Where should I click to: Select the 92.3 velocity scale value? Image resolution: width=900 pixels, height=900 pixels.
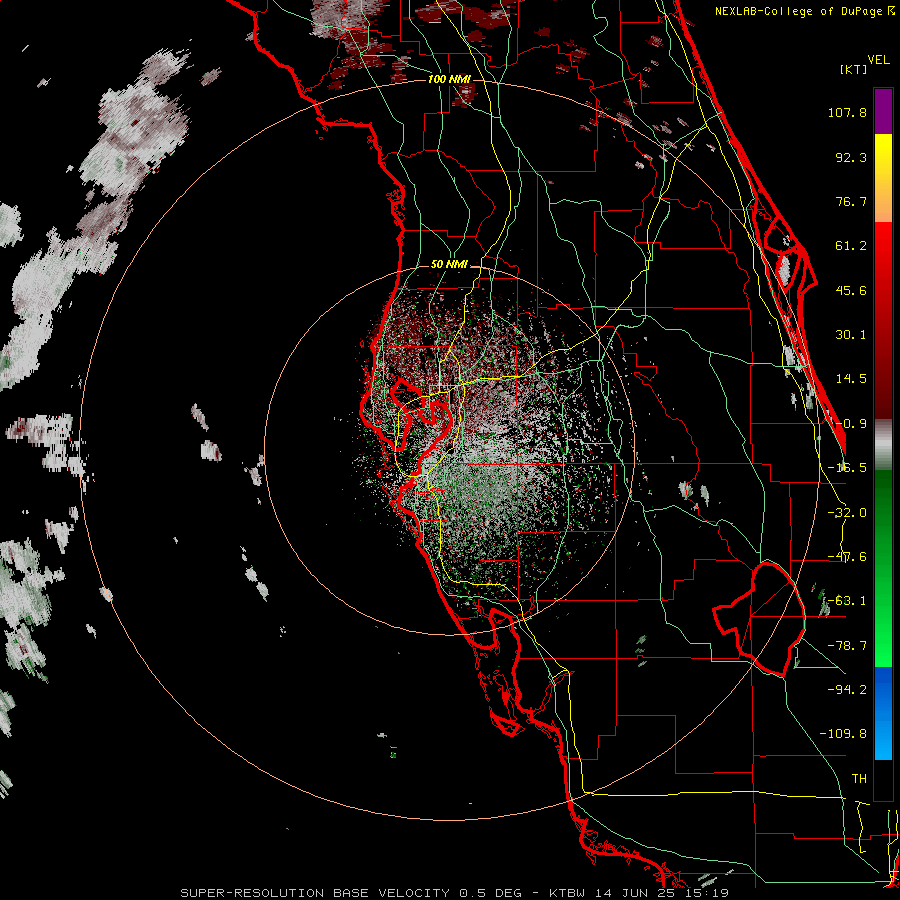[851, 157]
